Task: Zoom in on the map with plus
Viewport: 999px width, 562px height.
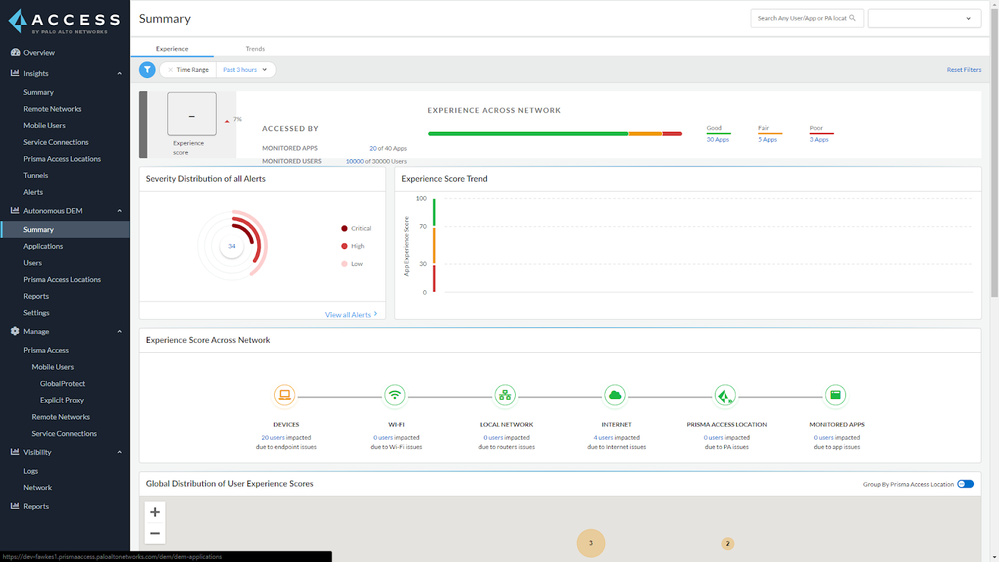Action: 155,513
